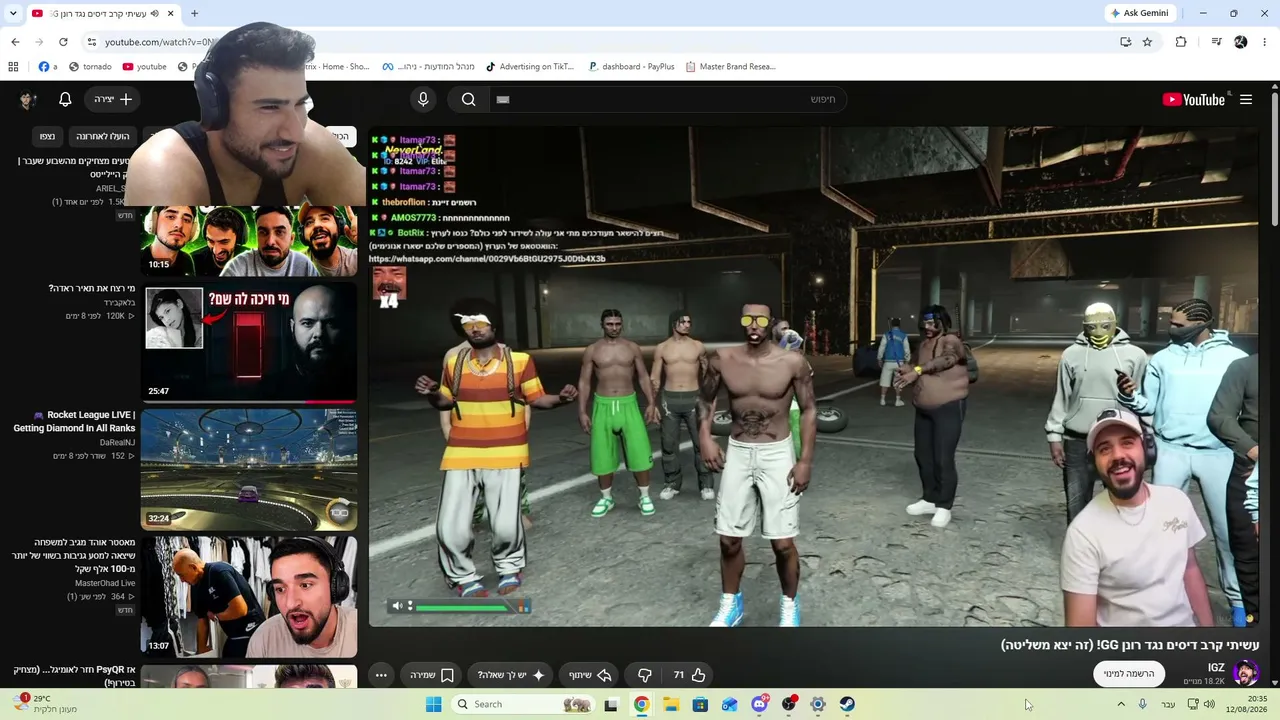Screen dimensions: 1280x720
Task: Open the Master Brand Research bookmark
Action: (x=730, y=67)
